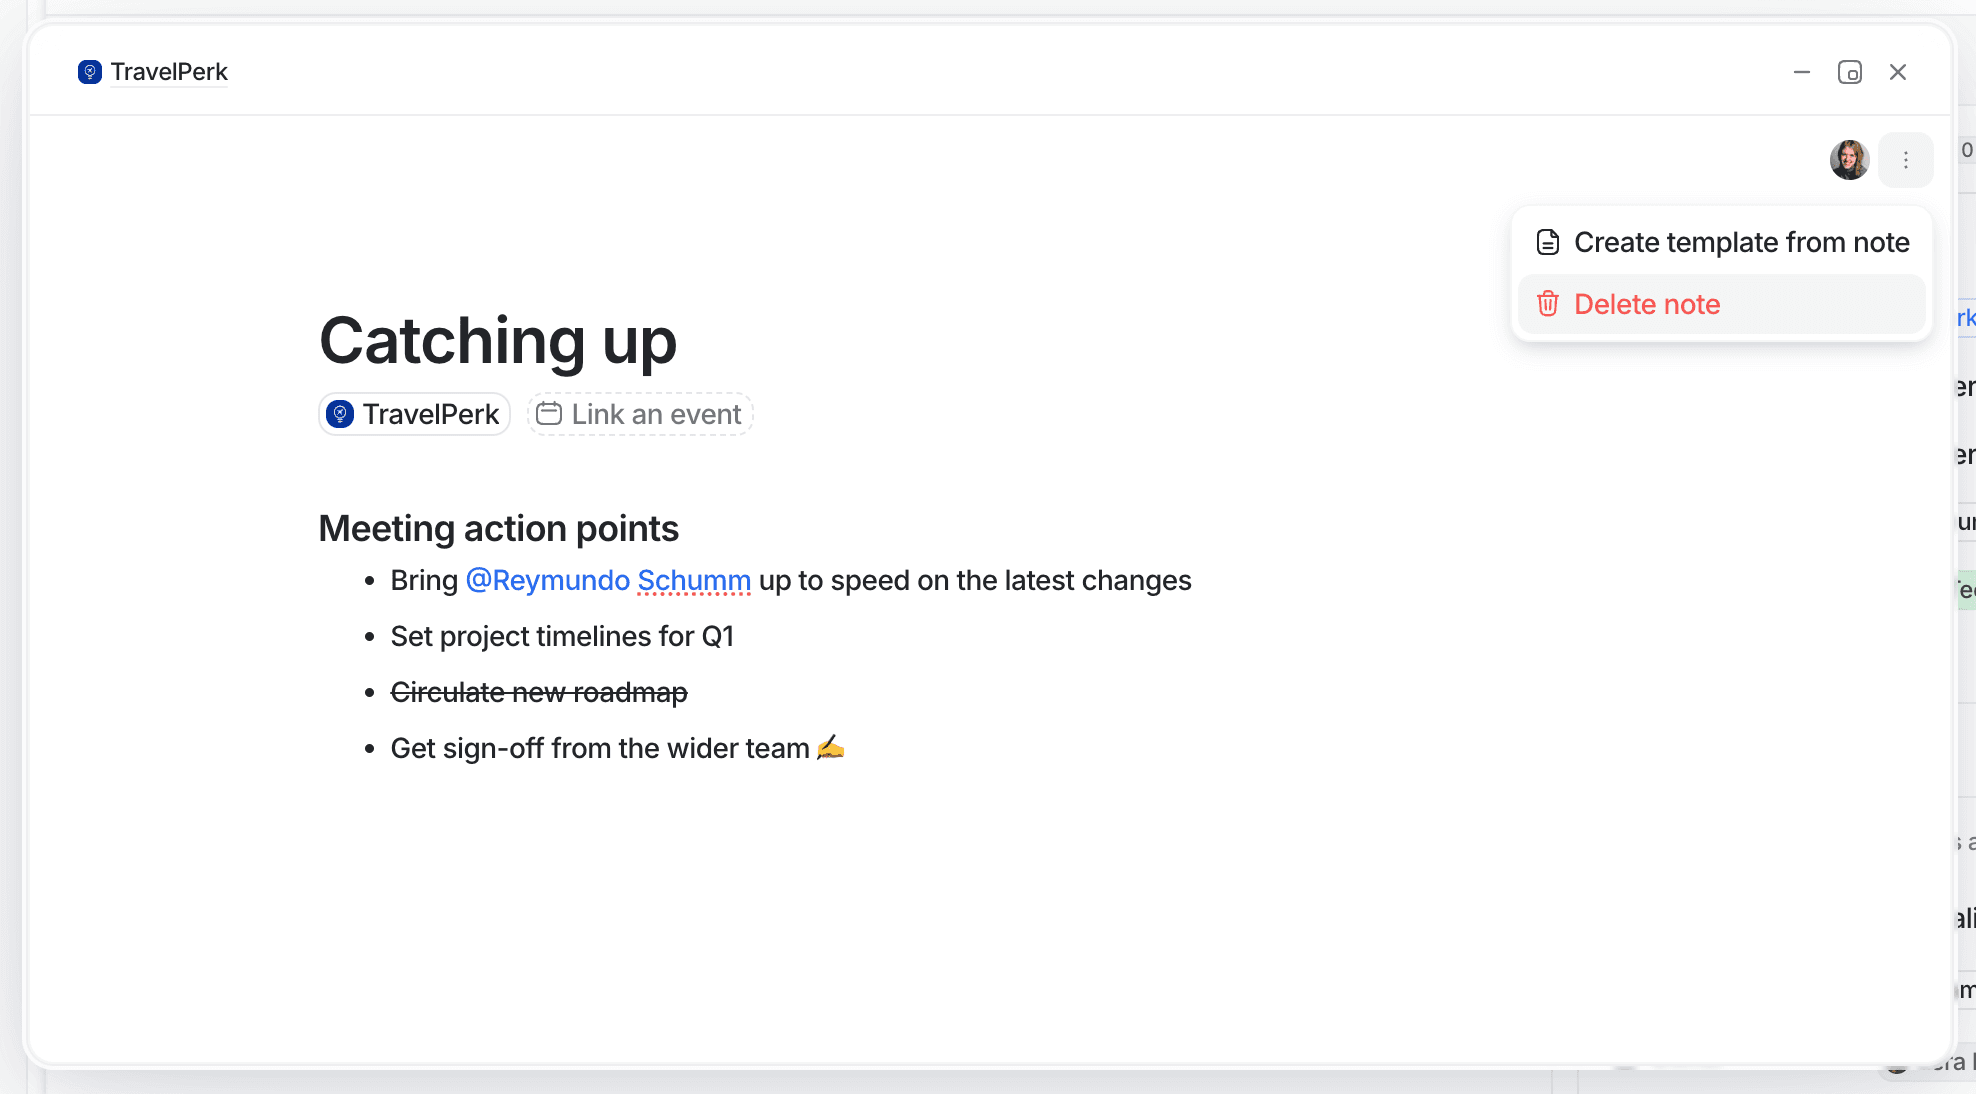Edit the Catching up note title

(498, 341)
